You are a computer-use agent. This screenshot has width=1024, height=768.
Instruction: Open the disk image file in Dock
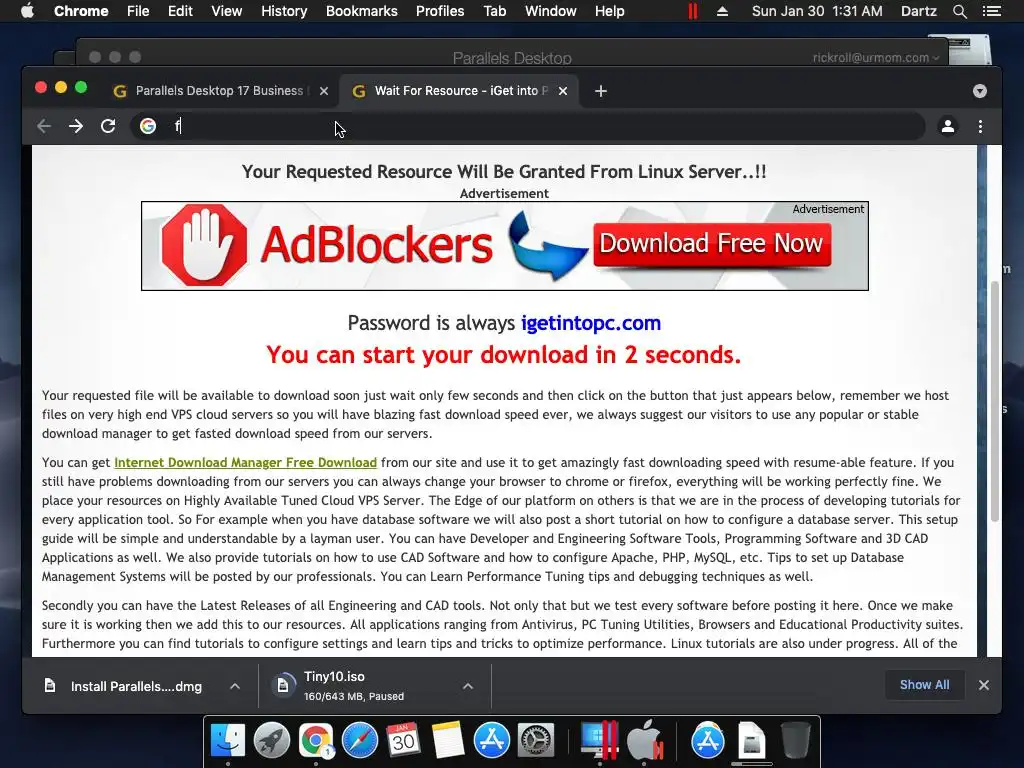[x=752, y=740]
